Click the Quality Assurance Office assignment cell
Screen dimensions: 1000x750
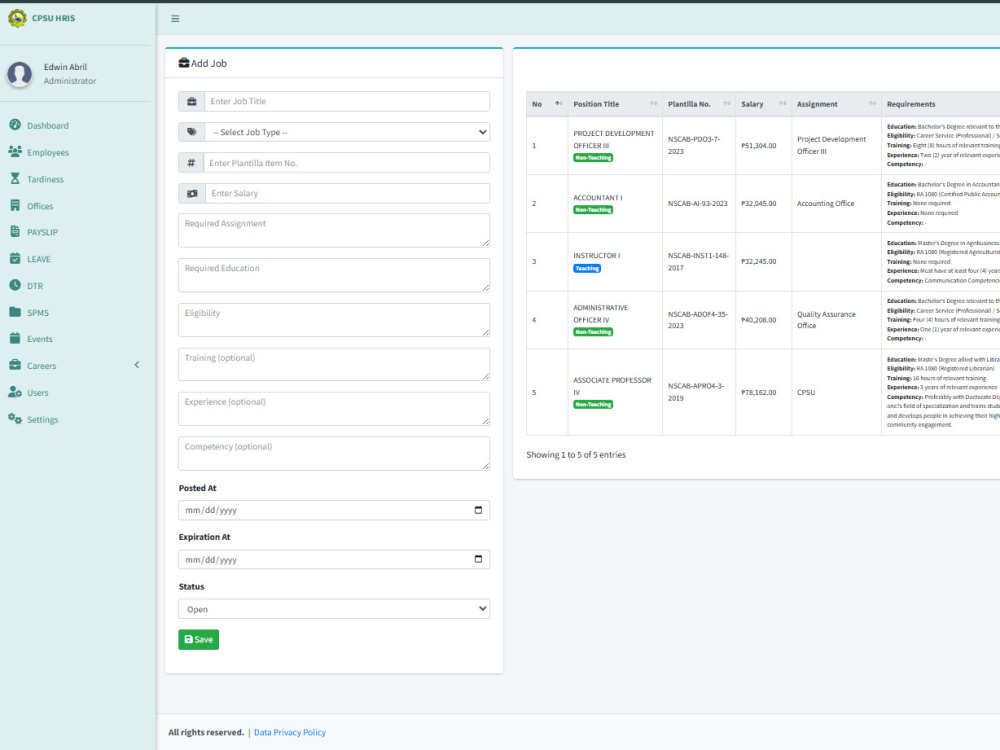tap(836, 320)
